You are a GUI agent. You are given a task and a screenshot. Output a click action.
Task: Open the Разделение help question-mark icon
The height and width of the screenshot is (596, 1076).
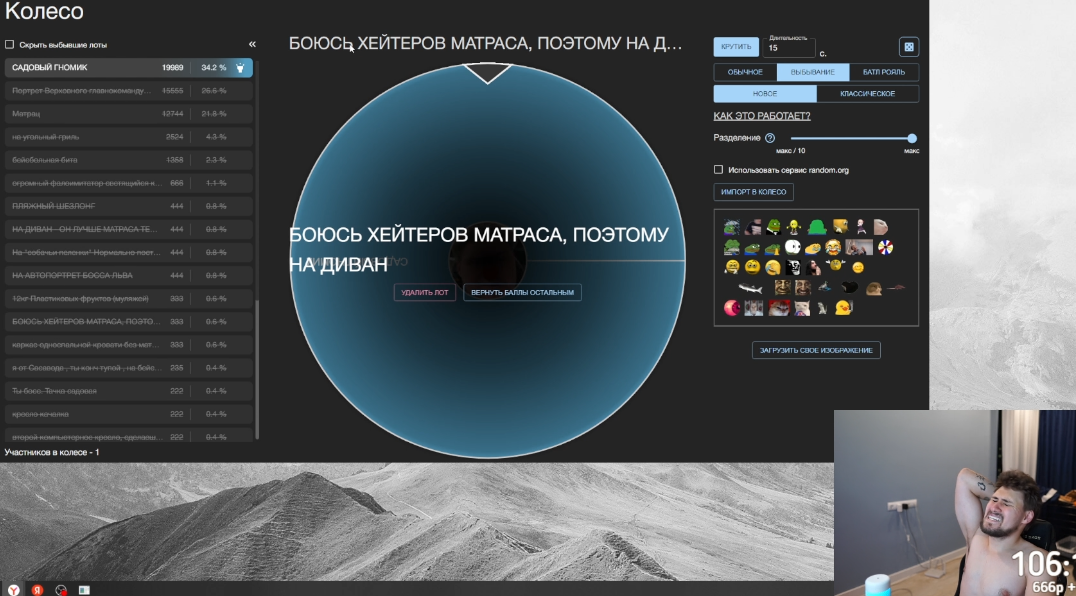click(x=770, y=138)
